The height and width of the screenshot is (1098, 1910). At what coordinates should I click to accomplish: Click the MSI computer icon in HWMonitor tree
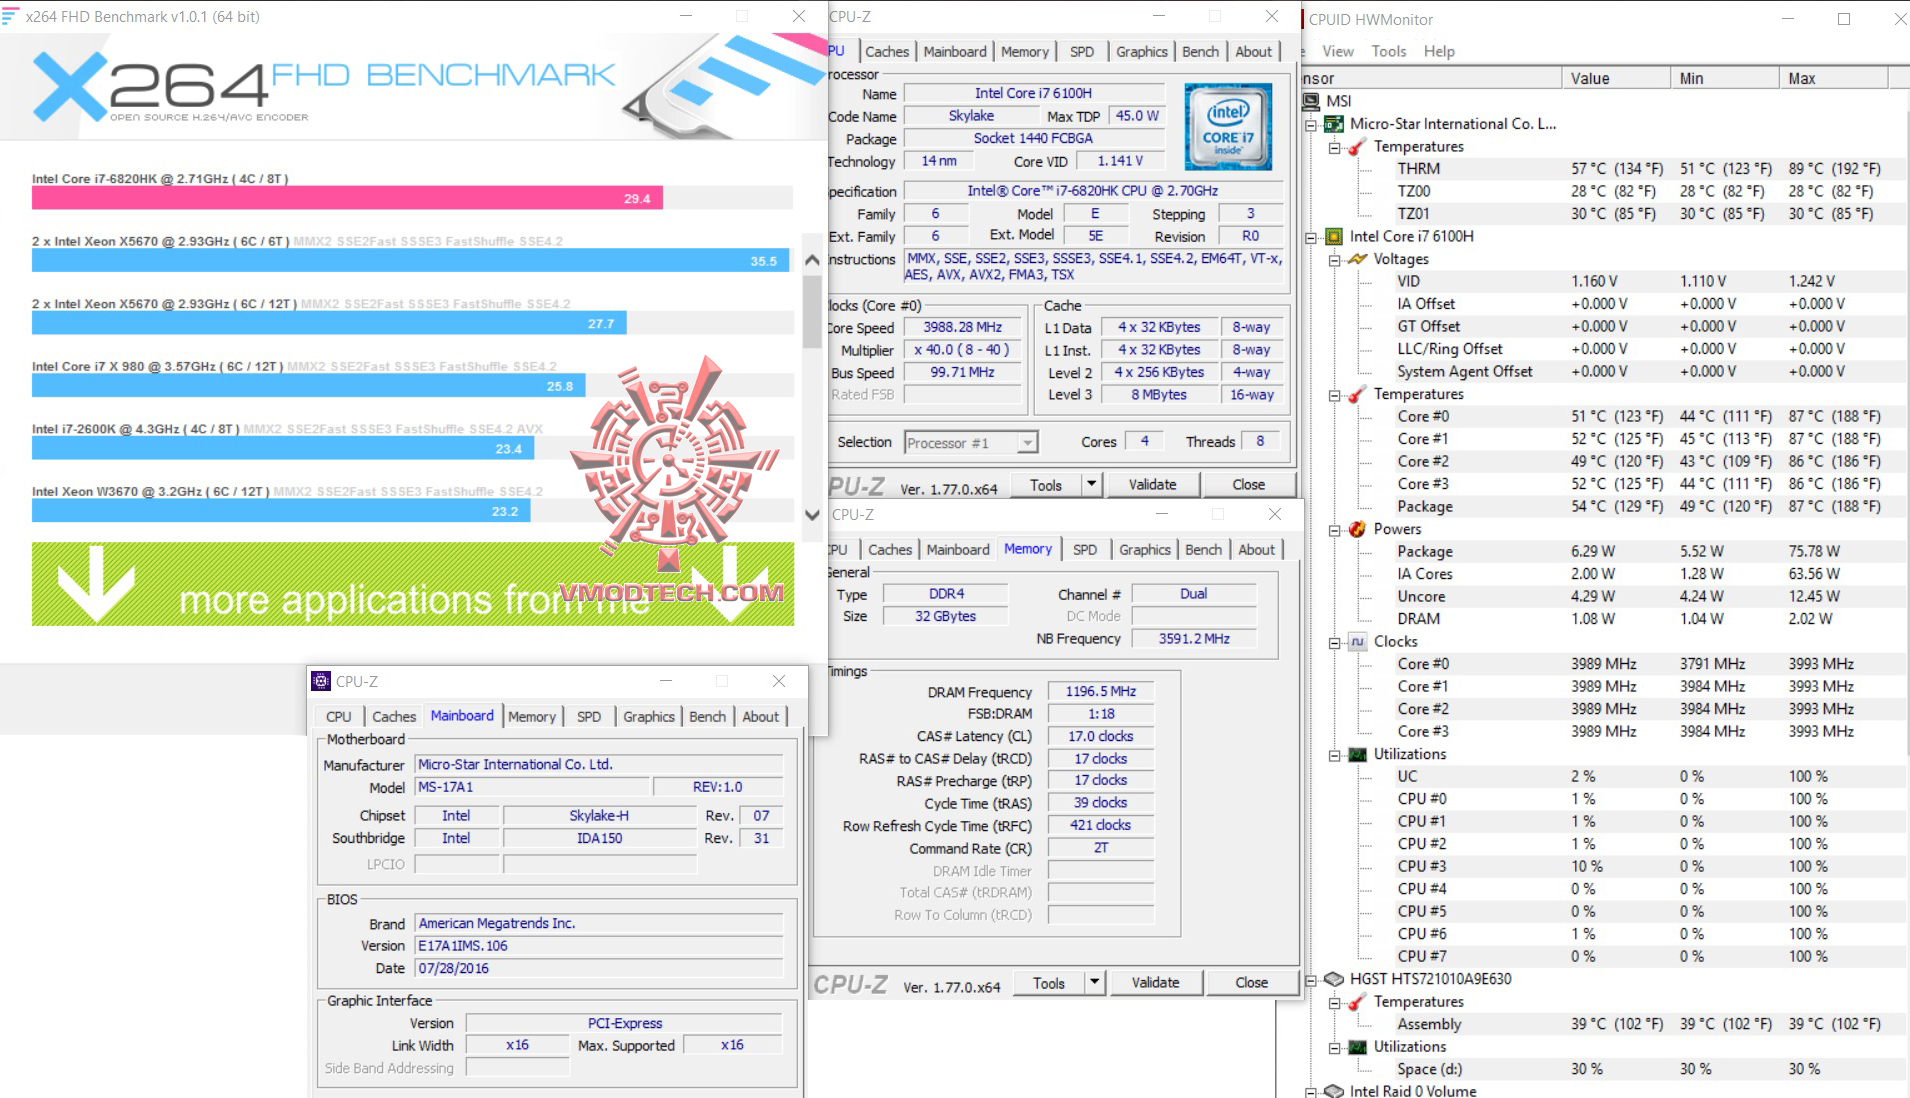(1311, 101)
